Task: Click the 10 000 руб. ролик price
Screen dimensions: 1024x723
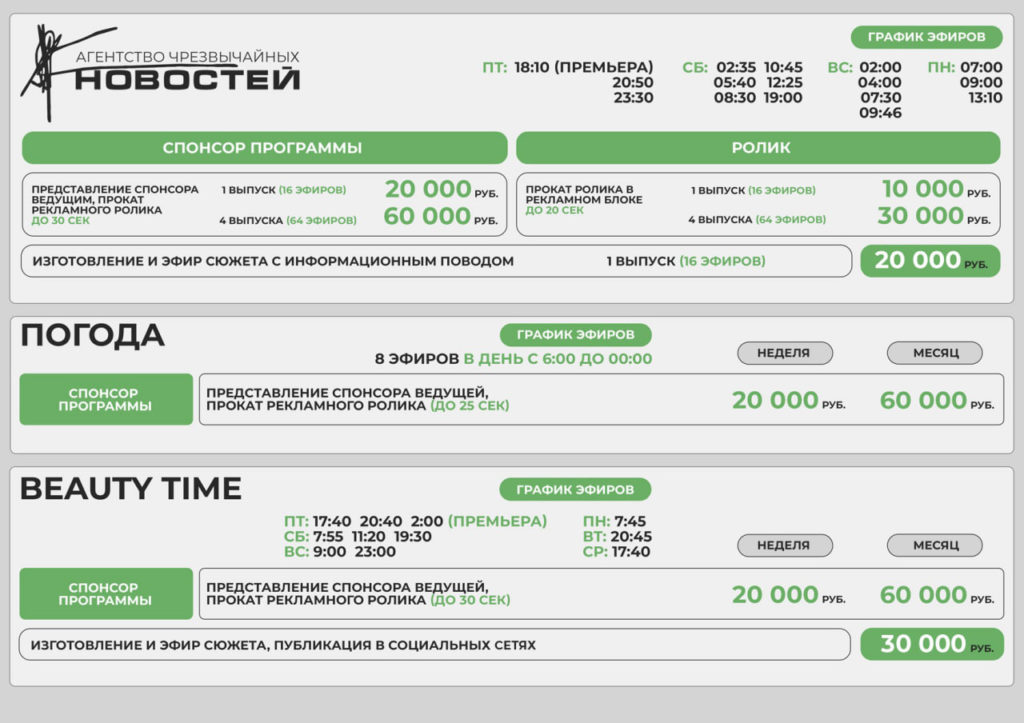Action: [935, 189]
